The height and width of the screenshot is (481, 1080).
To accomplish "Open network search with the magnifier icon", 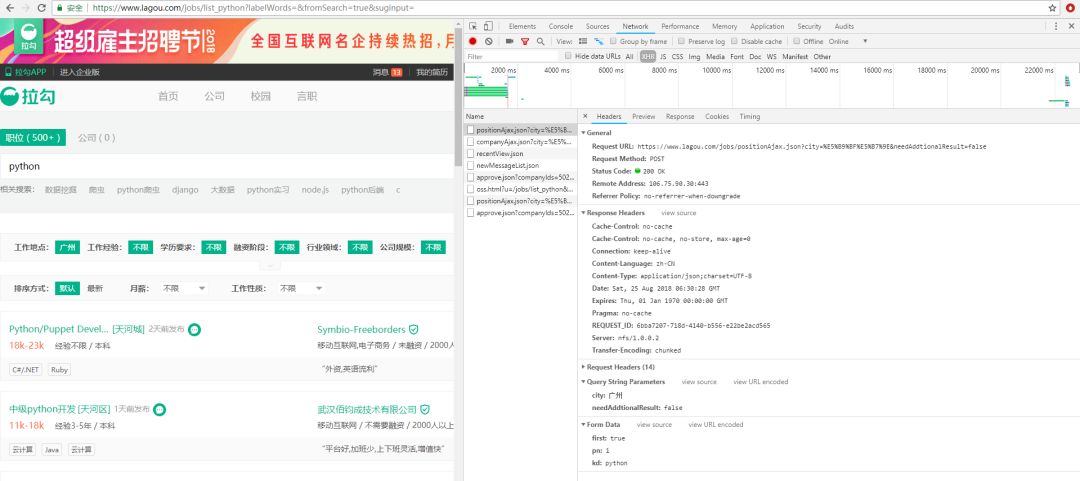I will point(540,41).
